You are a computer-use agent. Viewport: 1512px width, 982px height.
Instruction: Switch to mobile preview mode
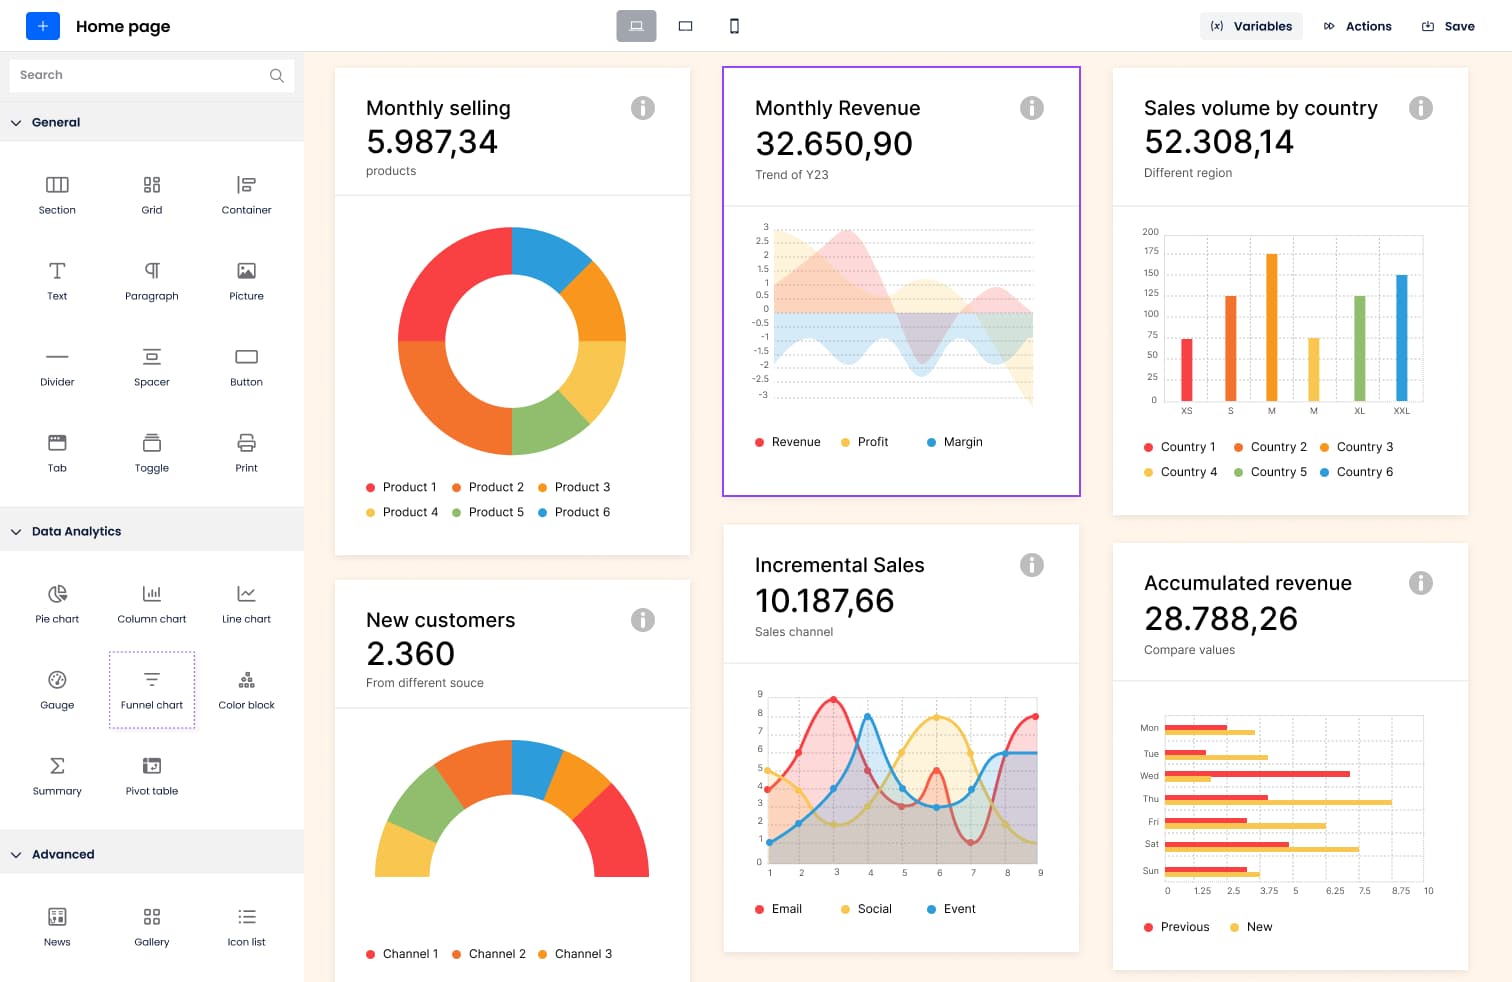click(x=735, y=26)
